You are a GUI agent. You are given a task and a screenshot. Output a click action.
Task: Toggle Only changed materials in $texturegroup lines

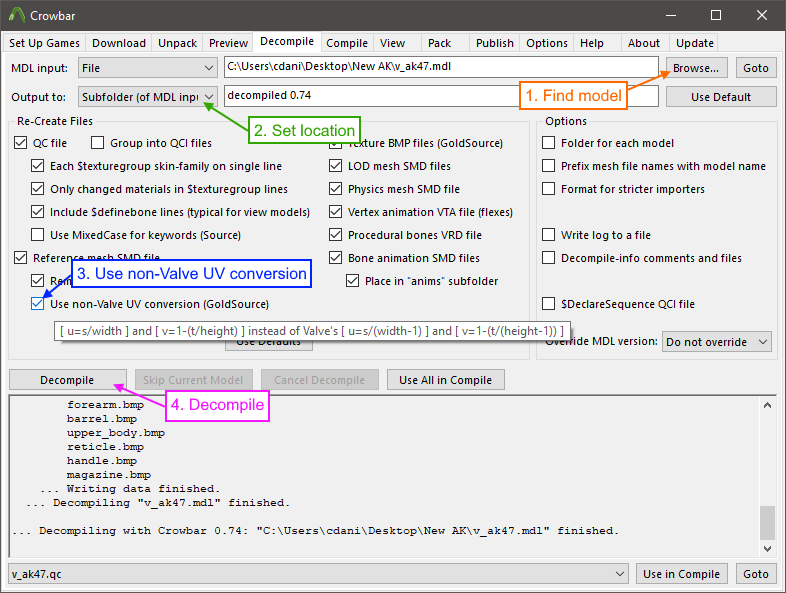[38, 189]
